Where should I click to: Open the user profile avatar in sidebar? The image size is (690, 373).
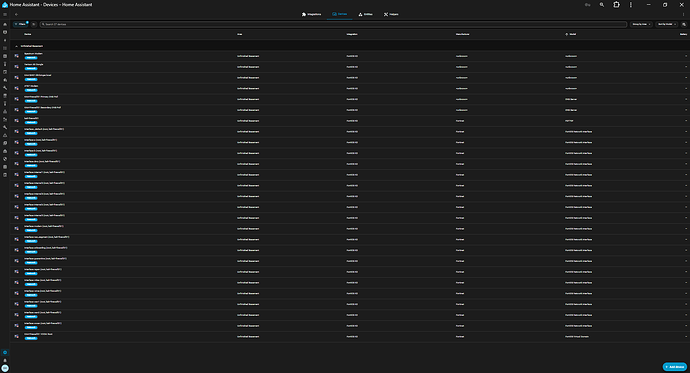pos(5,368)
